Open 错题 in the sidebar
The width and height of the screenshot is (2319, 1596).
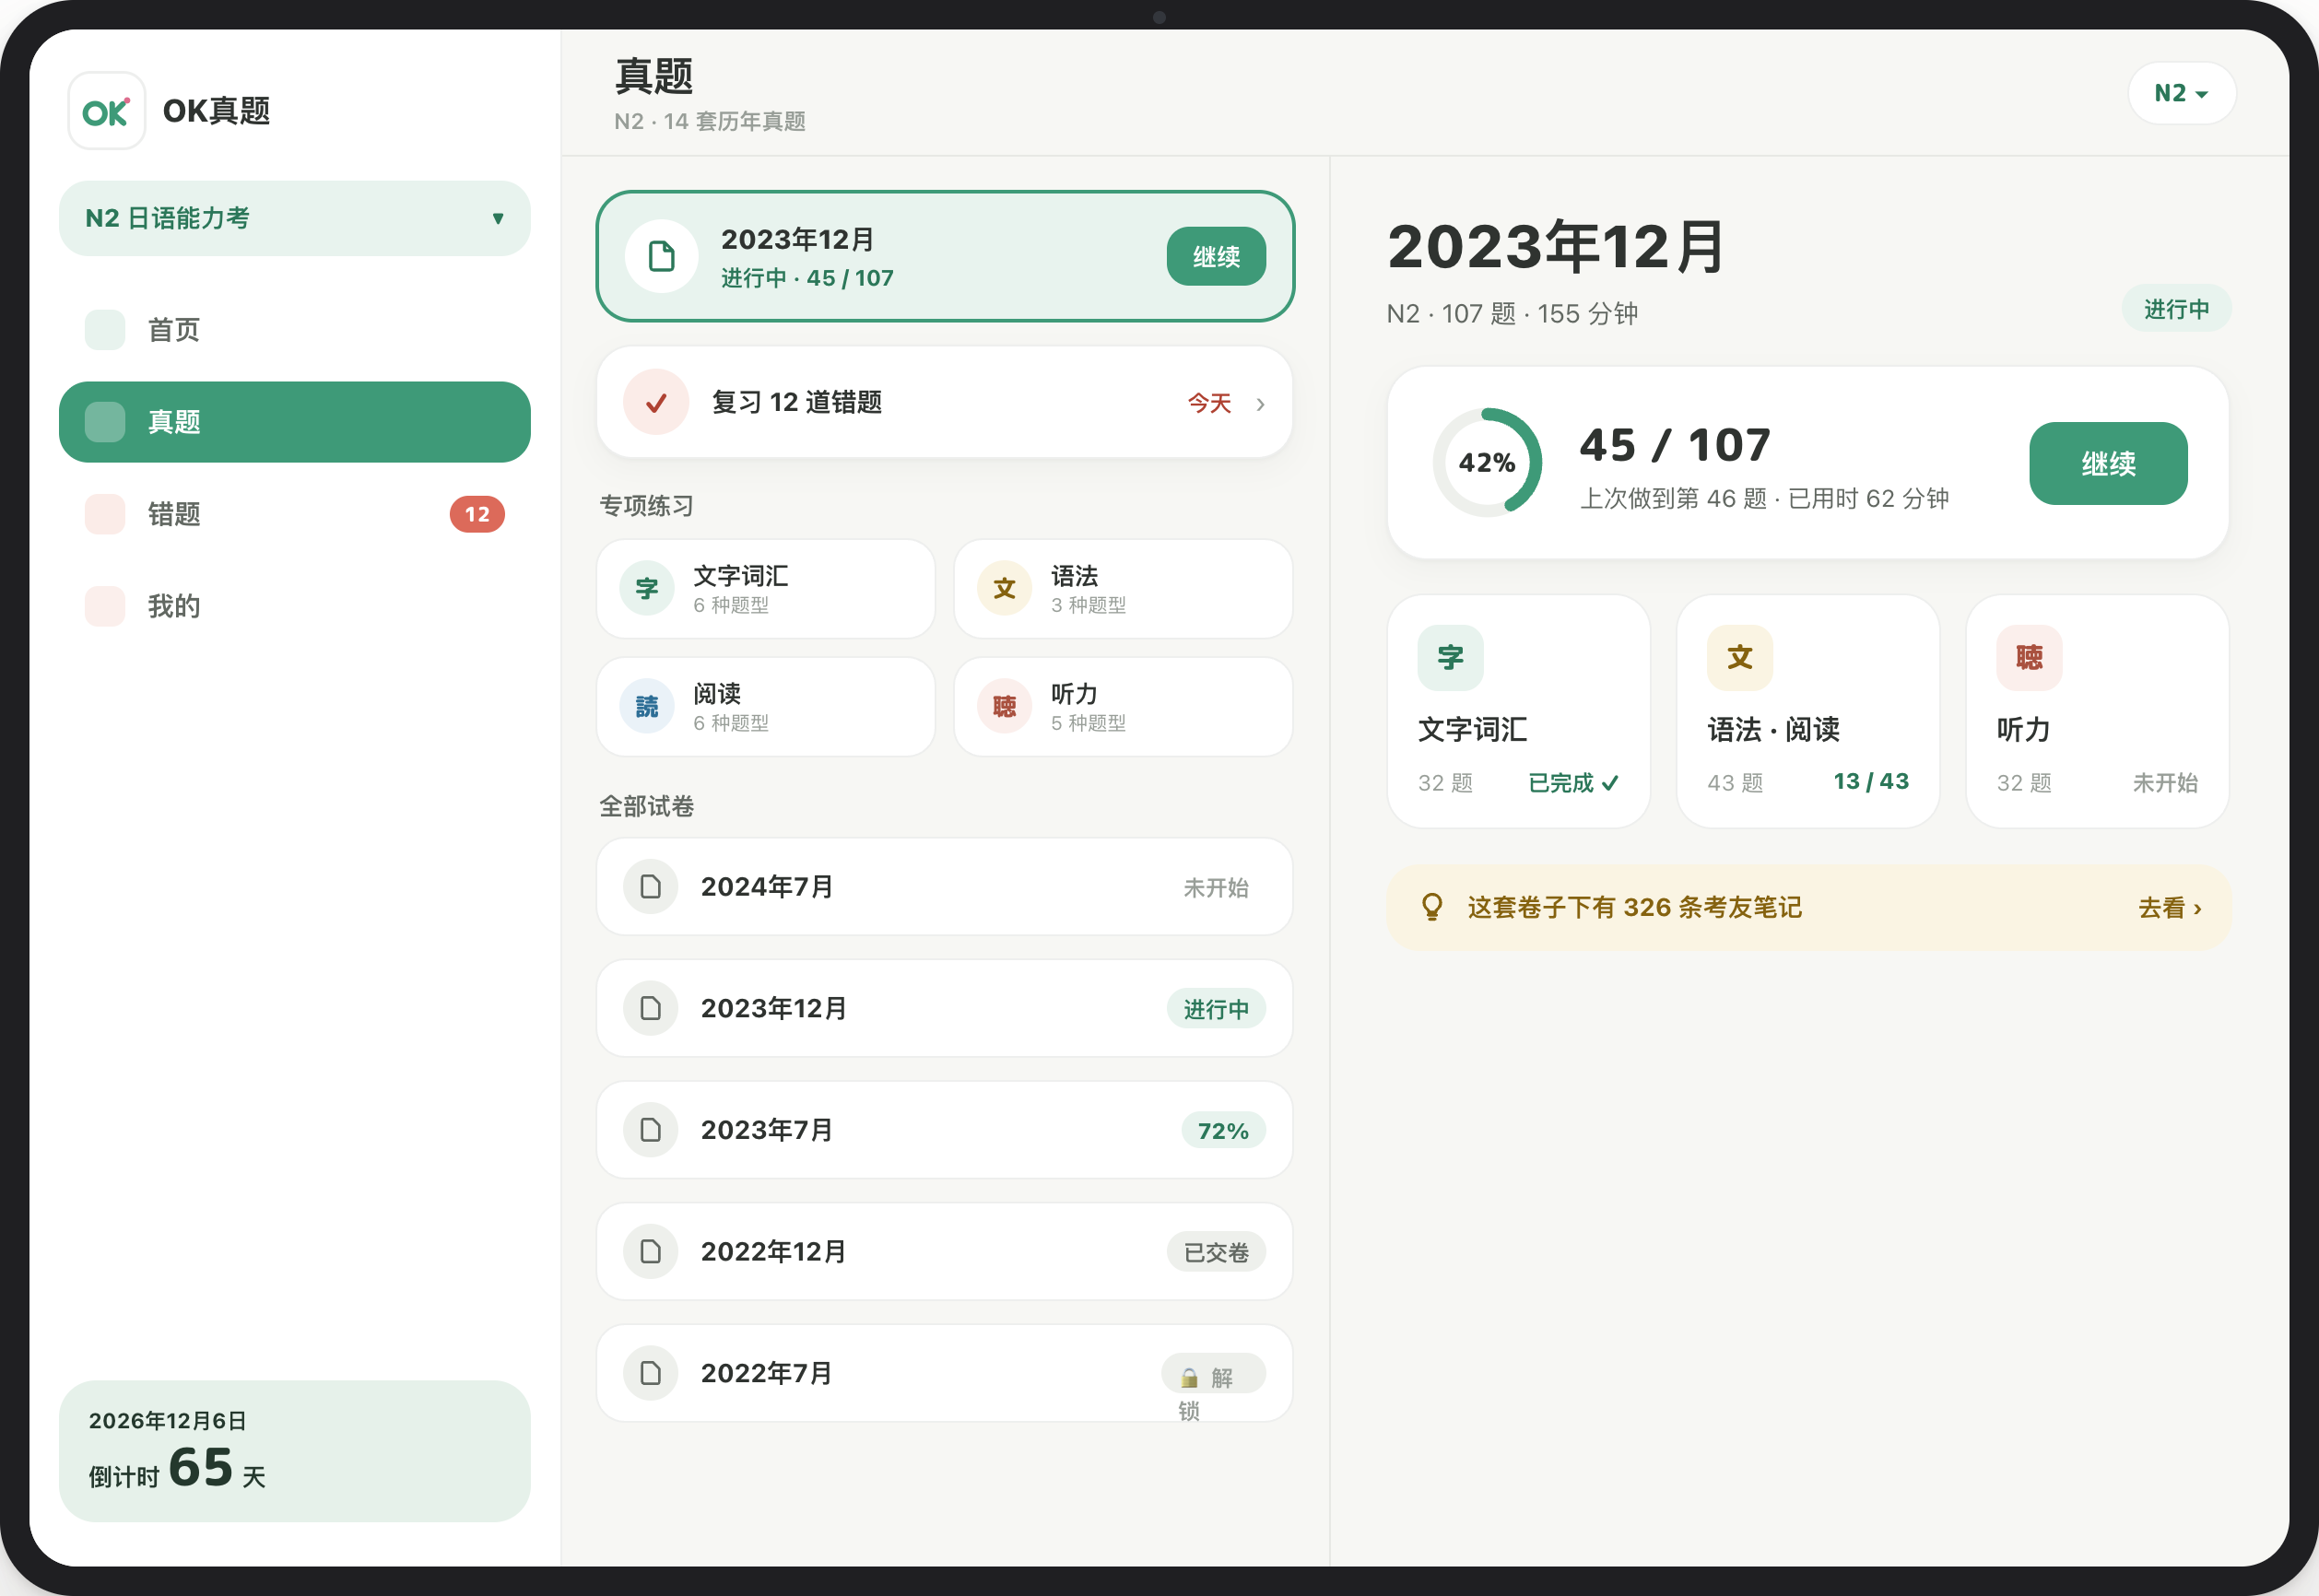(294, 514)
